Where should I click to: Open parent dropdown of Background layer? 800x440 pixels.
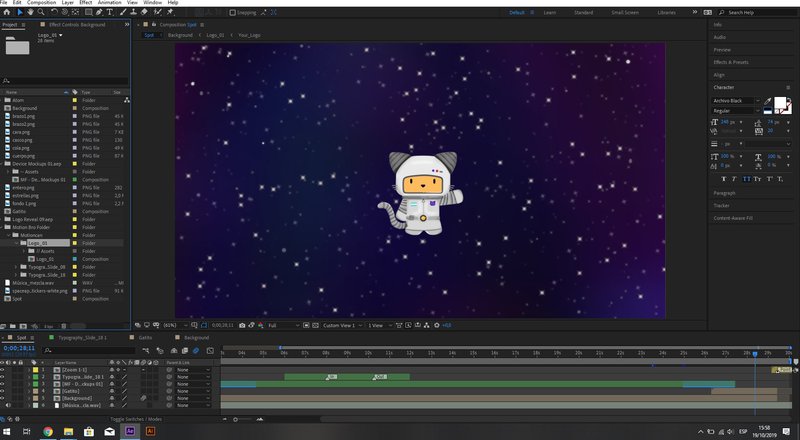click(193, 398)
